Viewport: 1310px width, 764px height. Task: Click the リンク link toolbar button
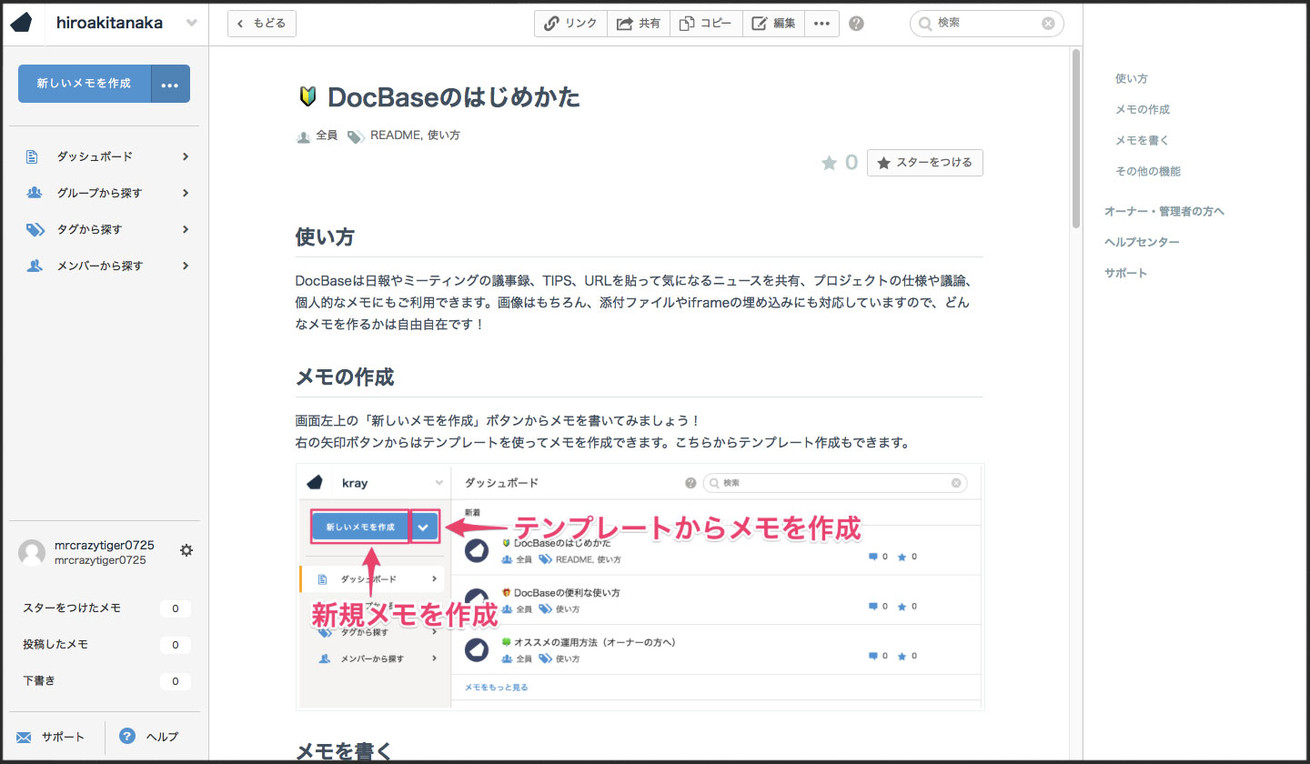[571, 23]
